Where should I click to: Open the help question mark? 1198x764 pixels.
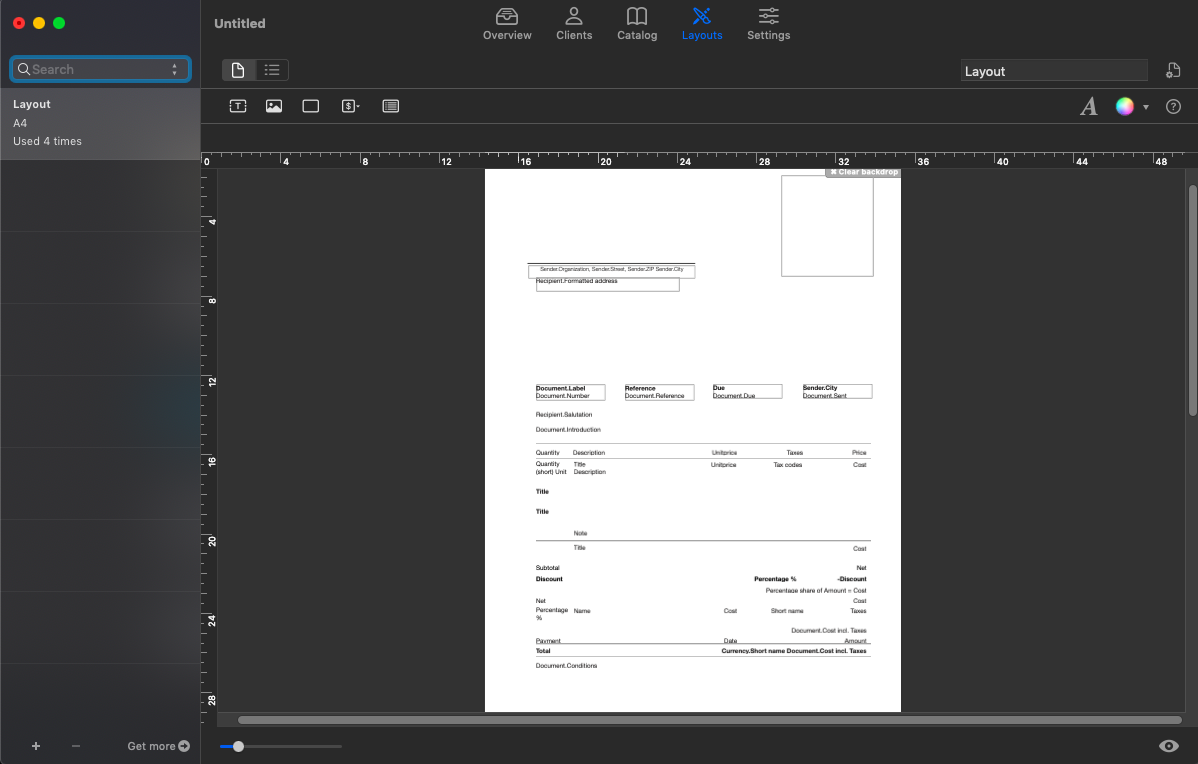(x=1173, y=107)
